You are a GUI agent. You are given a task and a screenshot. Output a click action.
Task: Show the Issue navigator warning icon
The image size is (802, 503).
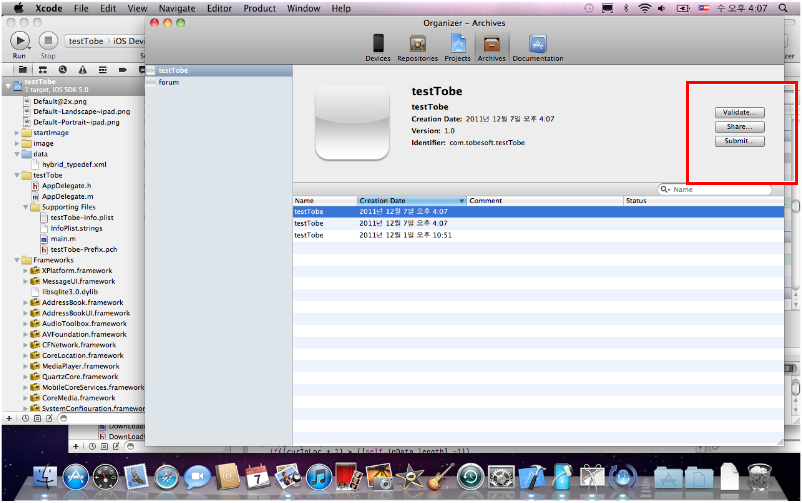pos(82,70)
